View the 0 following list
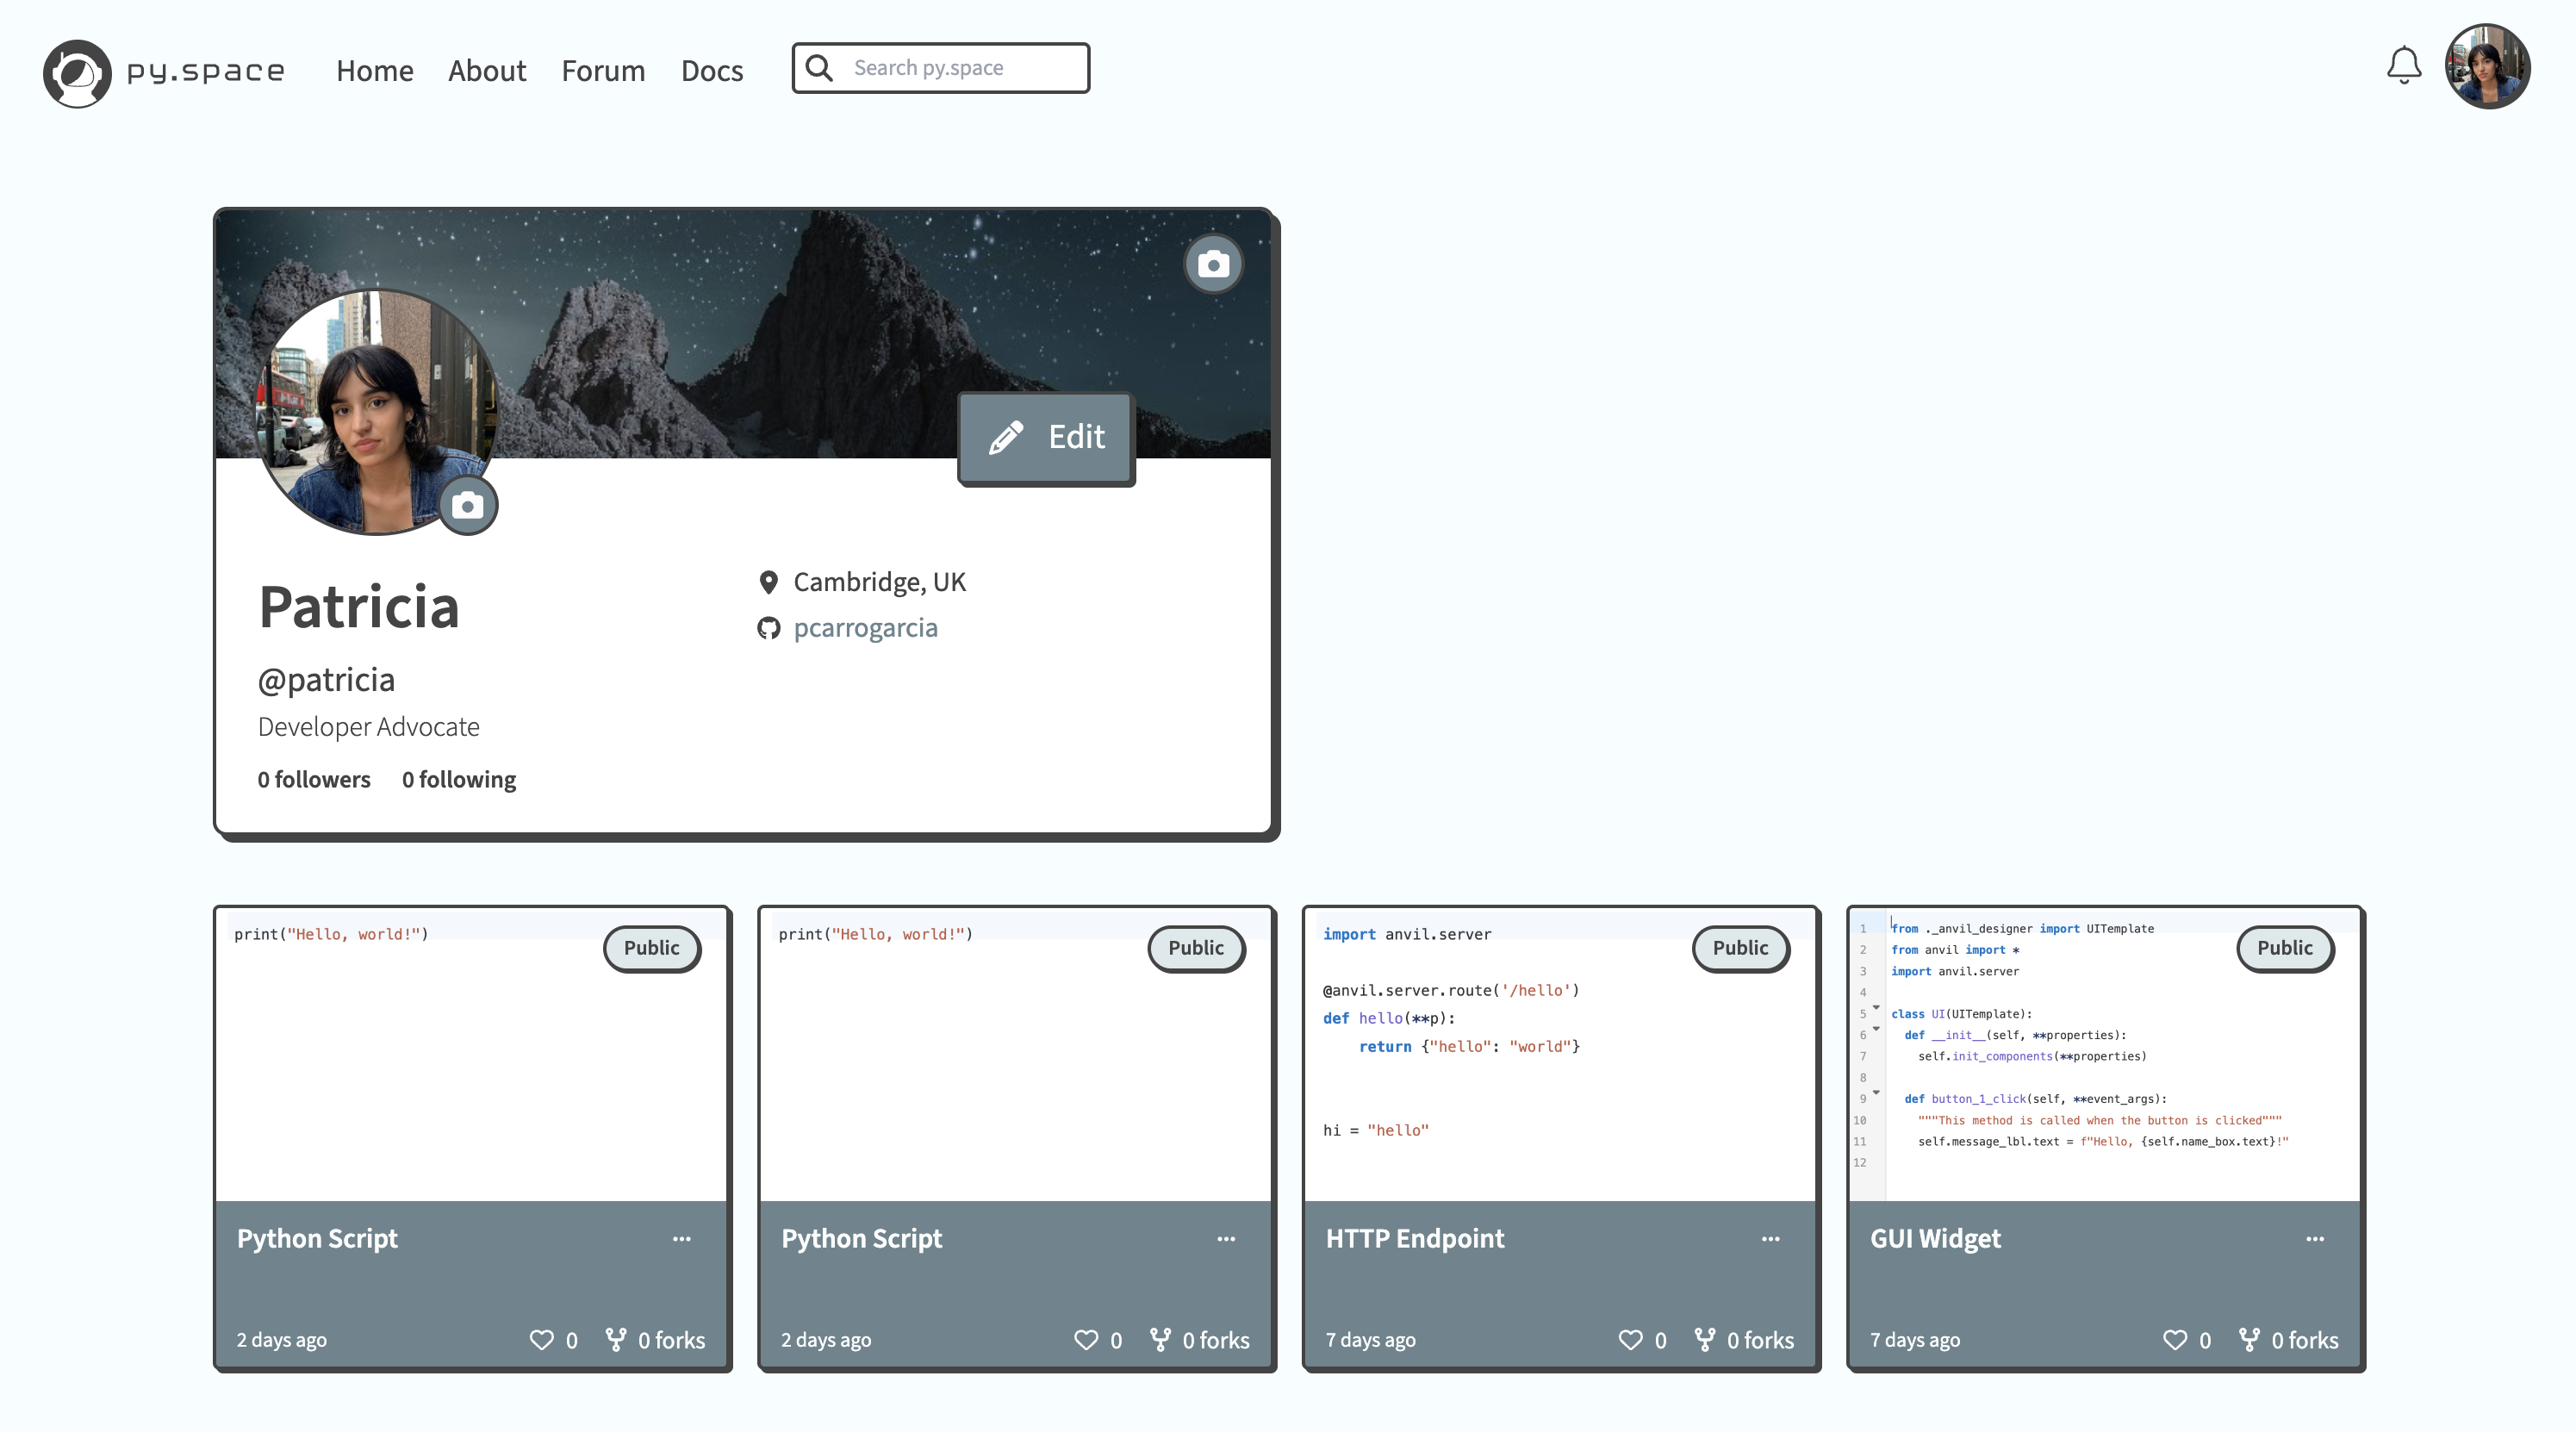This screenshot has height=1432, width=2576. (459, 780)
